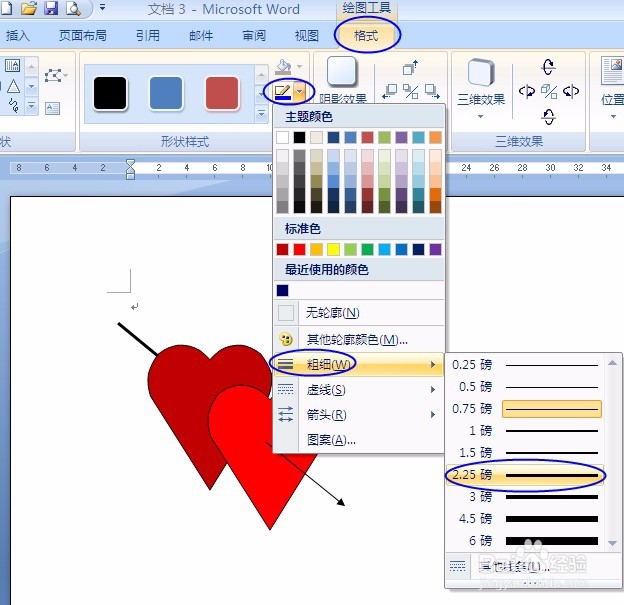Open the shape outline dropdown arrow

tap(300, 92)
